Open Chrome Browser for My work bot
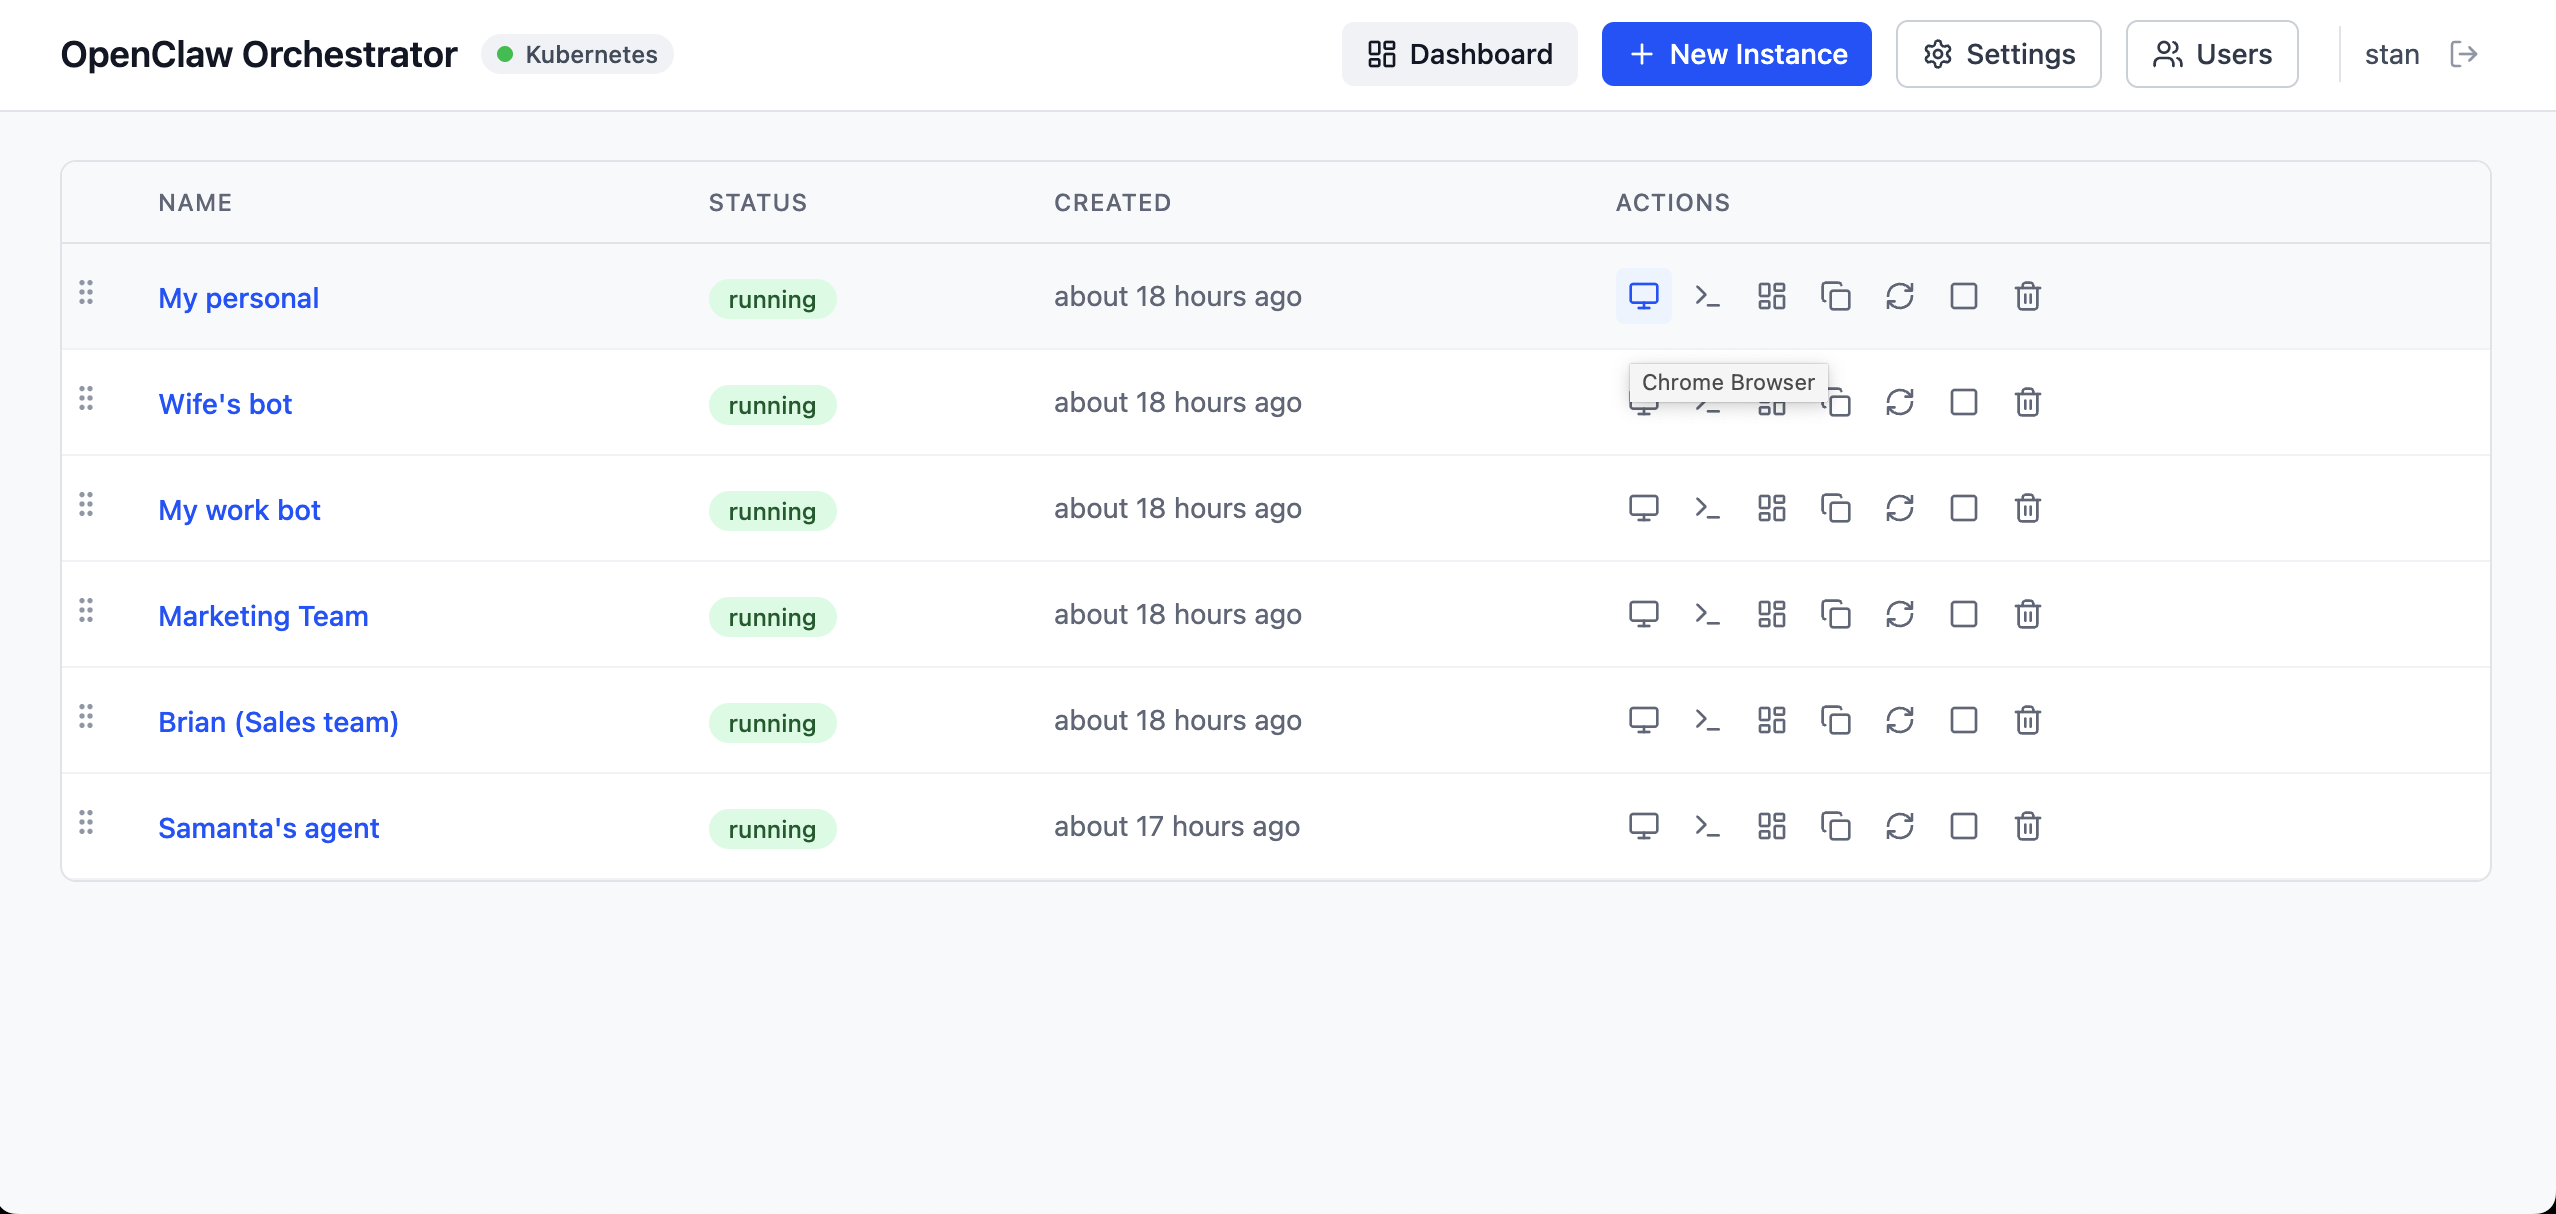The height and width of the screenshot is (1214, 2556). point(1643,508)
